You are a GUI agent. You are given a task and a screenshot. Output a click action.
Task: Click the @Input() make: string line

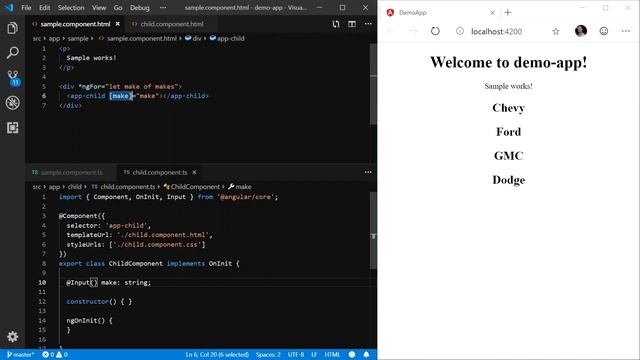click(x=109, y=282)
